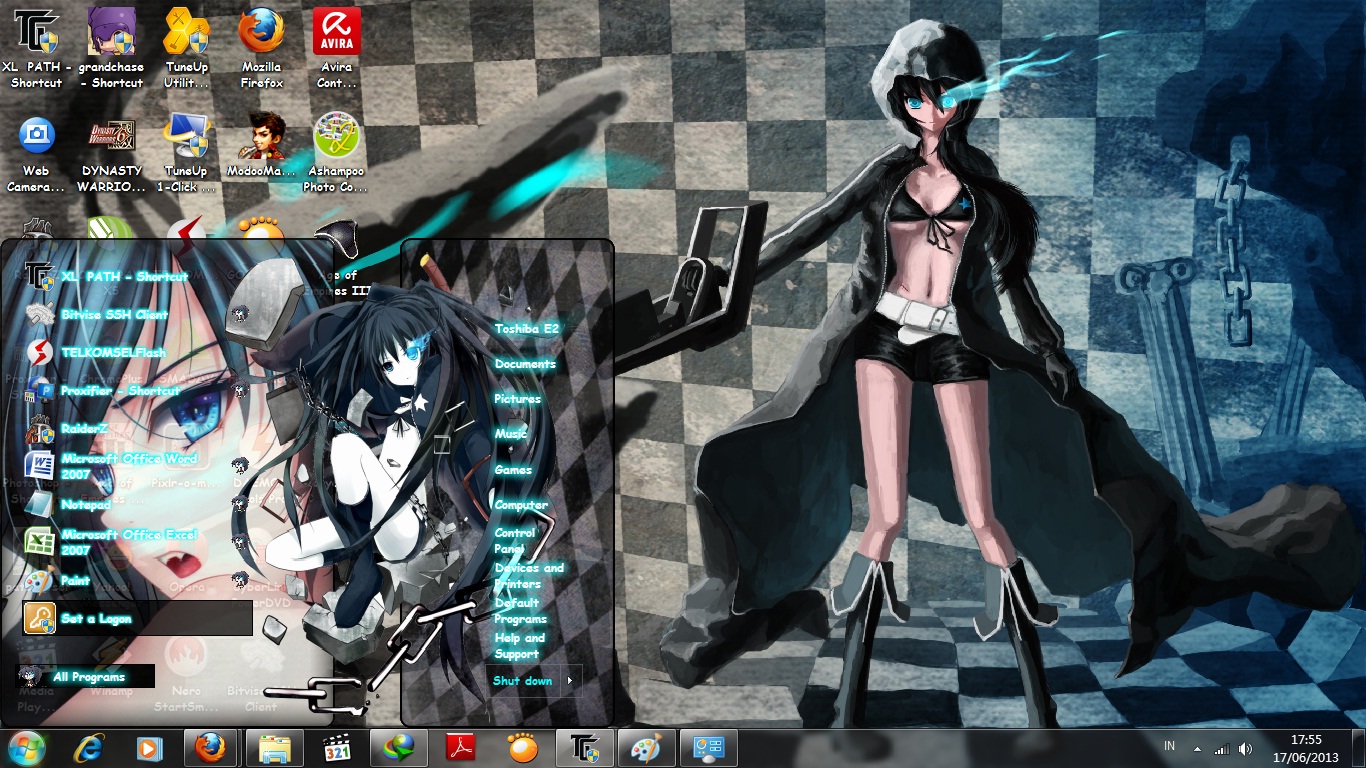Screen dimensions: 1366x768
Task: Launch Media Player Classic 321 taskbar icon
Action: (x=336, y=747)
